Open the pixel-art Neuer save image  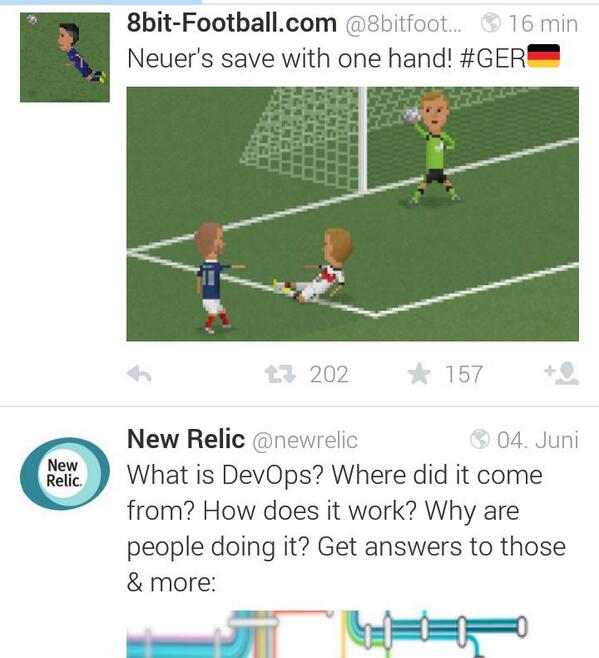pos(353,214)
